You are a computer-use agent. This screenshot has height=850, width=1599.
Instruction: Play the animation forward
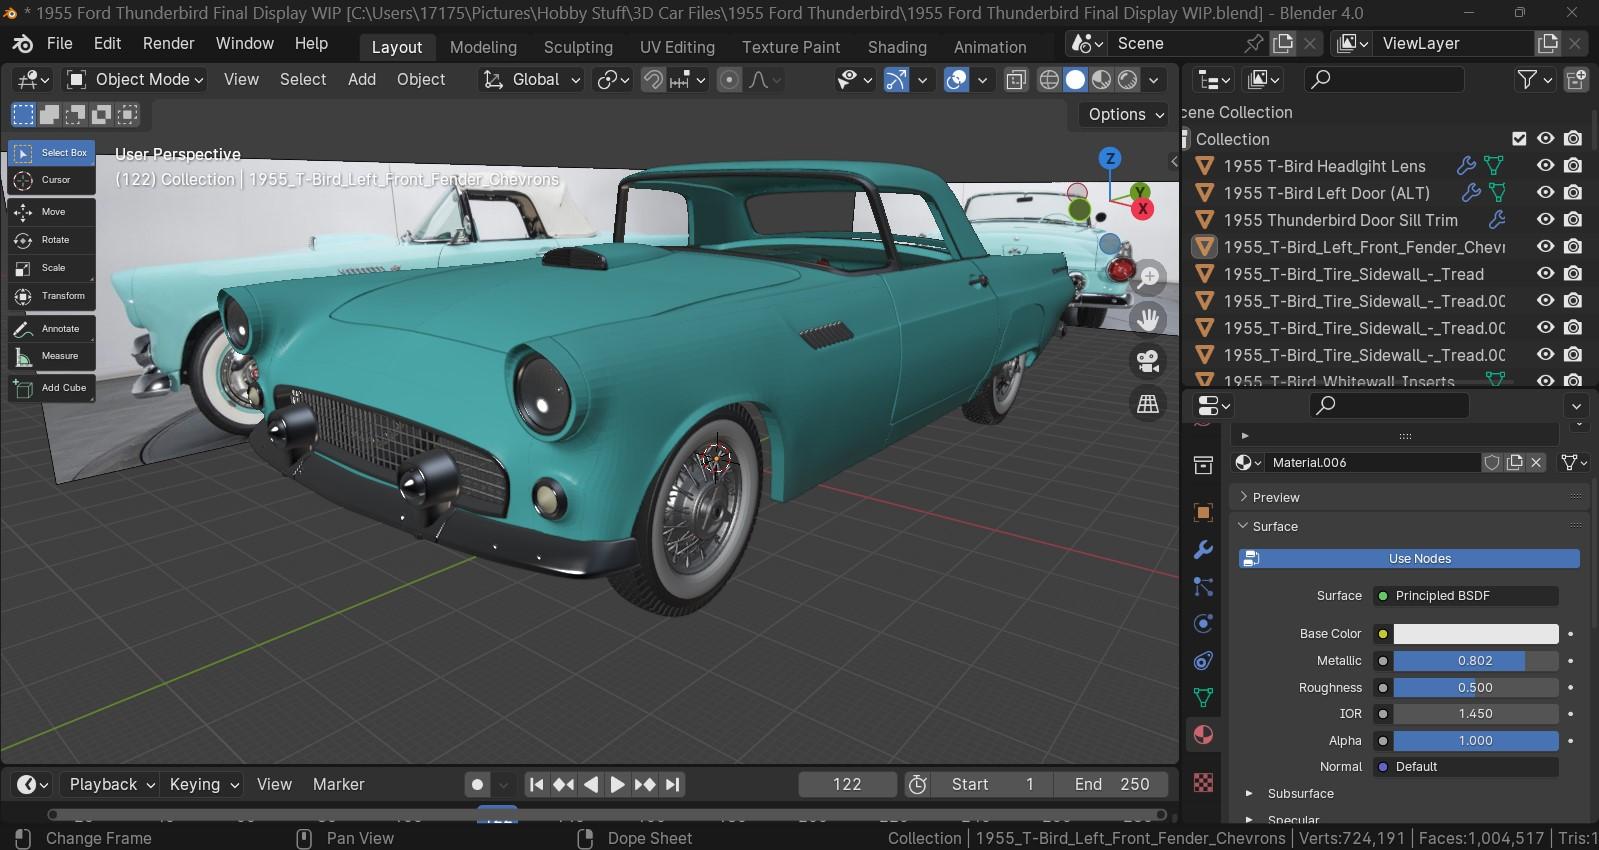click(x=618, y=785)
